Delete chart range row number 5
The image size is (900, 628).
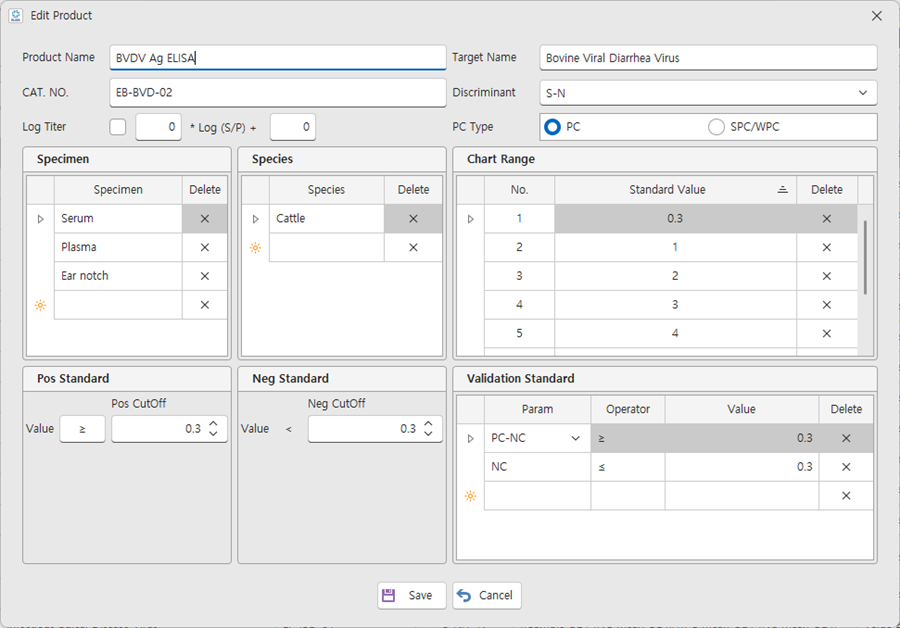click(827, 334)
